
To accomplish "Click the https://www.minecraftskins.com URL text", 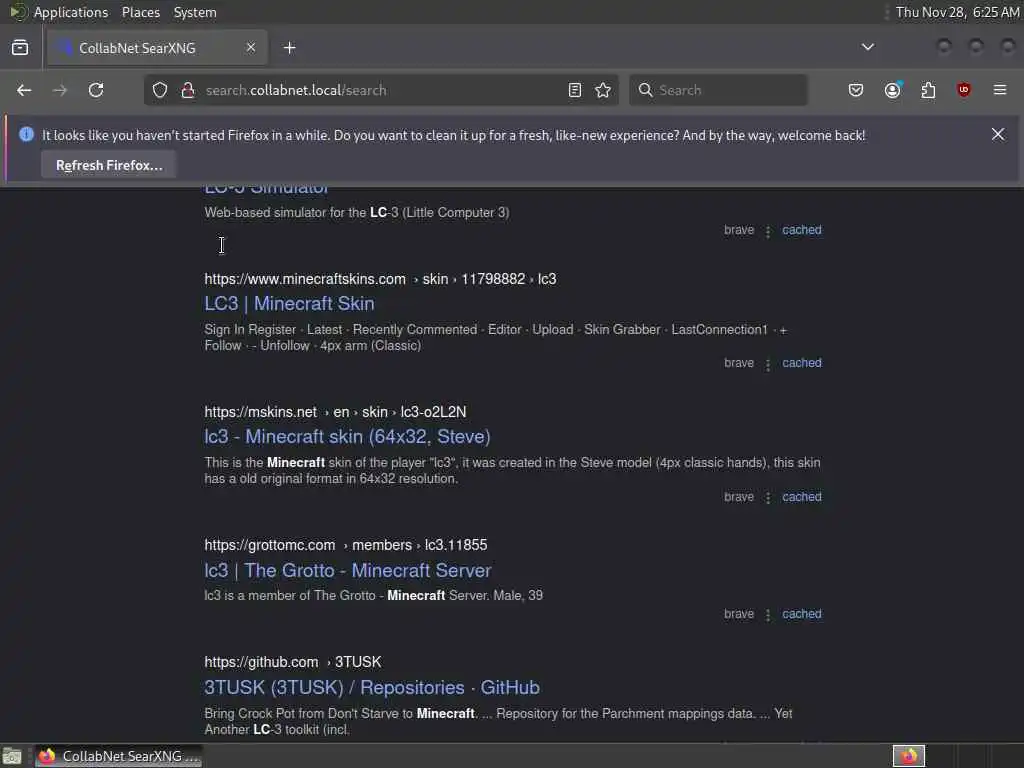I will [x=305, y=279].
